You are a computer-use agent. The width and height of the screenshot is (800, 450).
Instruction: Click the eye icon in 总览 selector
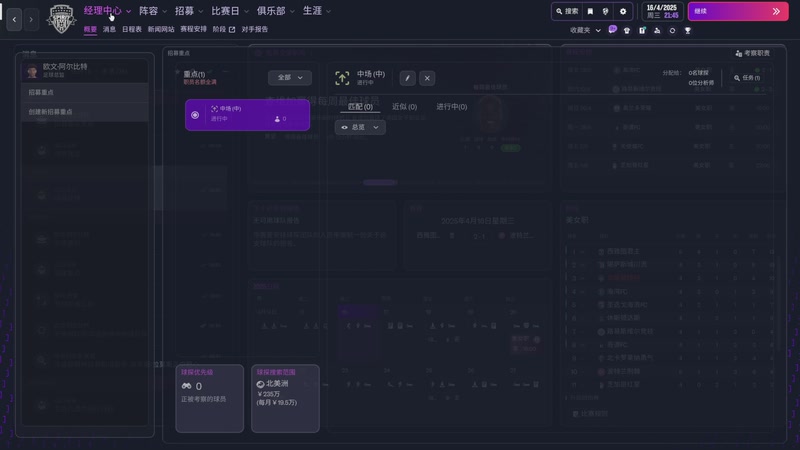[344, 128]
